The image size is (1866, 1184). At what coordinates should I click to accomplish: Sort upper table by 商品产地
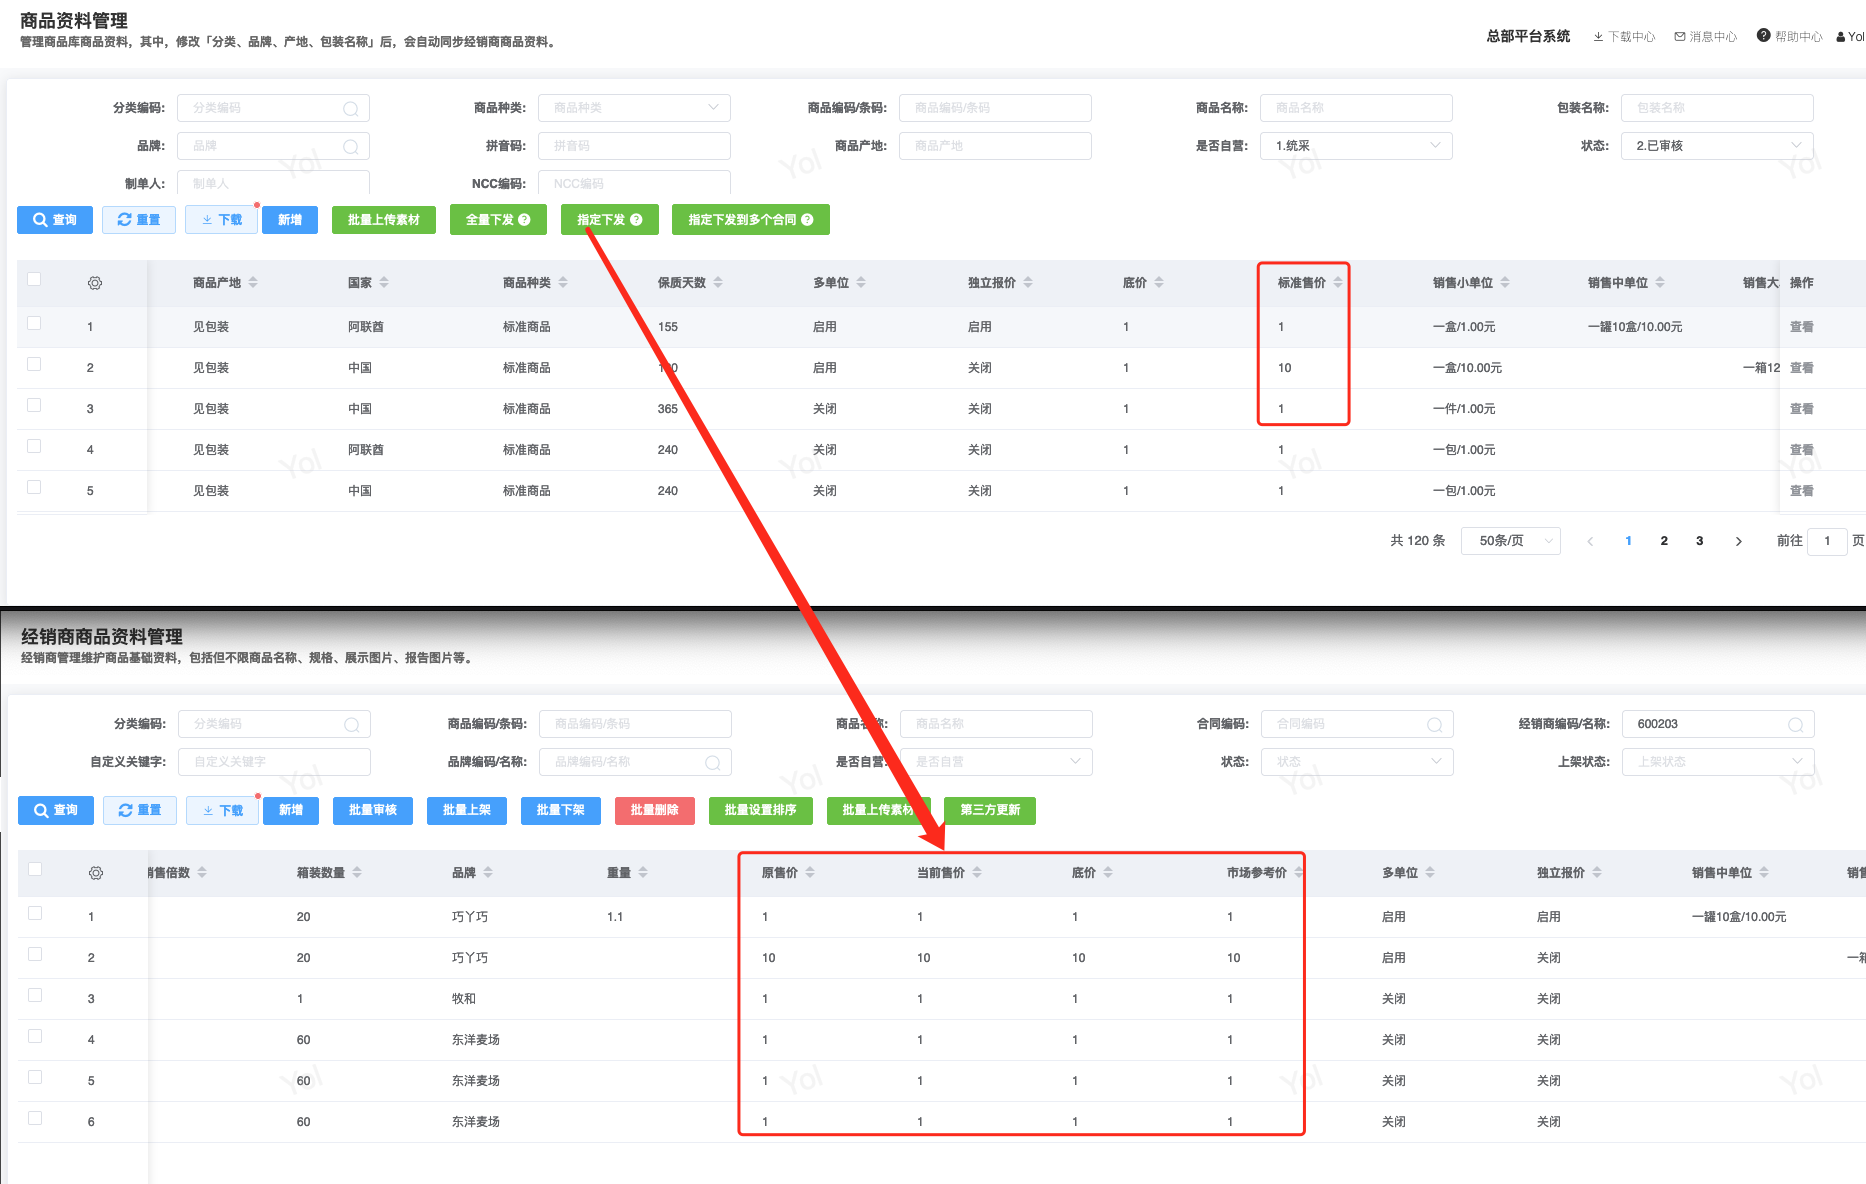253,283
